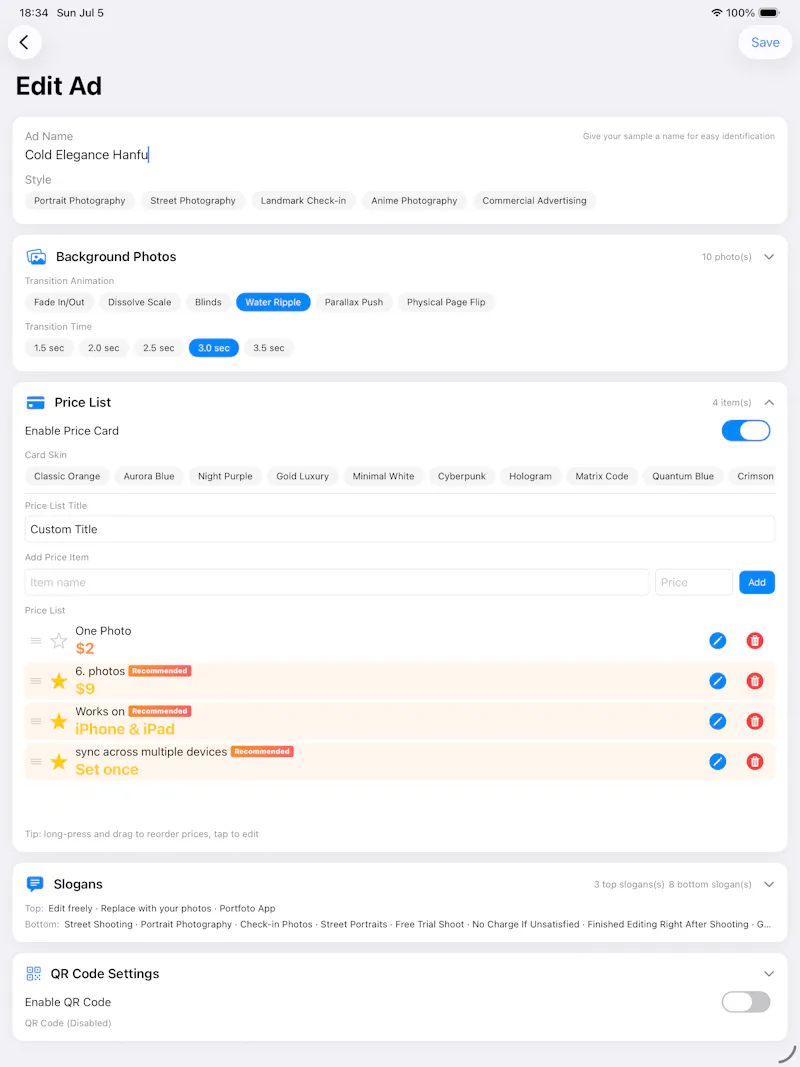Apply the Quantum Blue card skin
This screenshot has height=1067, width=800.
click(683, 476)
